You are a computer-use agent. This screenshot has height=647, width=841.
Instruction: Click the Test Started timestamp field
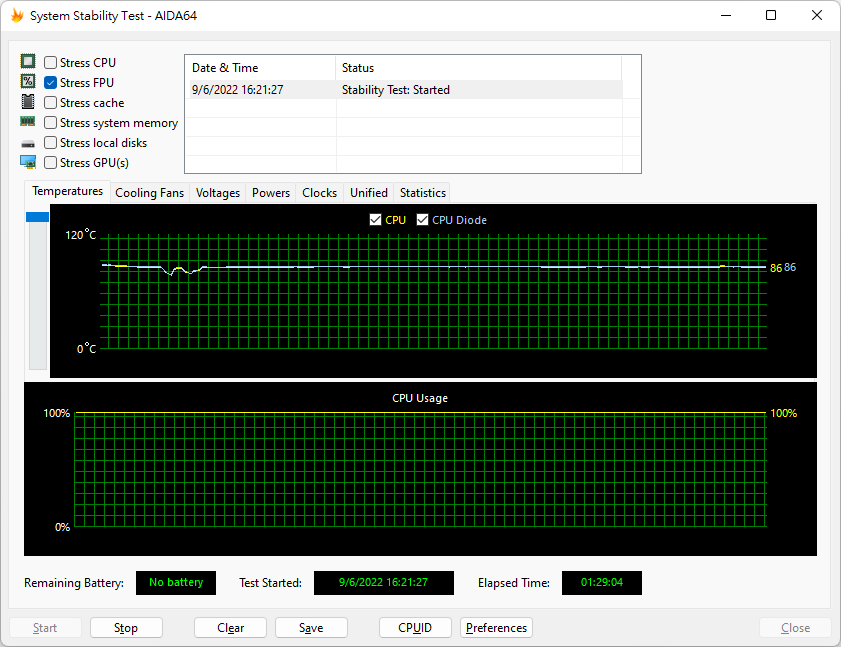point(383,583)
